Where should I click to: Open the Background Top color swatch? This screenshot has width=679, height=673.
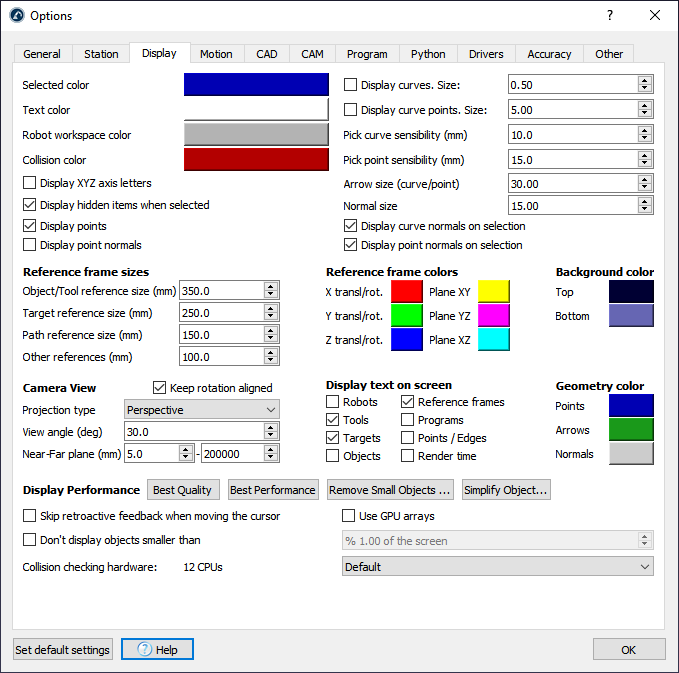pyautogui.click(x=631, y=291)
